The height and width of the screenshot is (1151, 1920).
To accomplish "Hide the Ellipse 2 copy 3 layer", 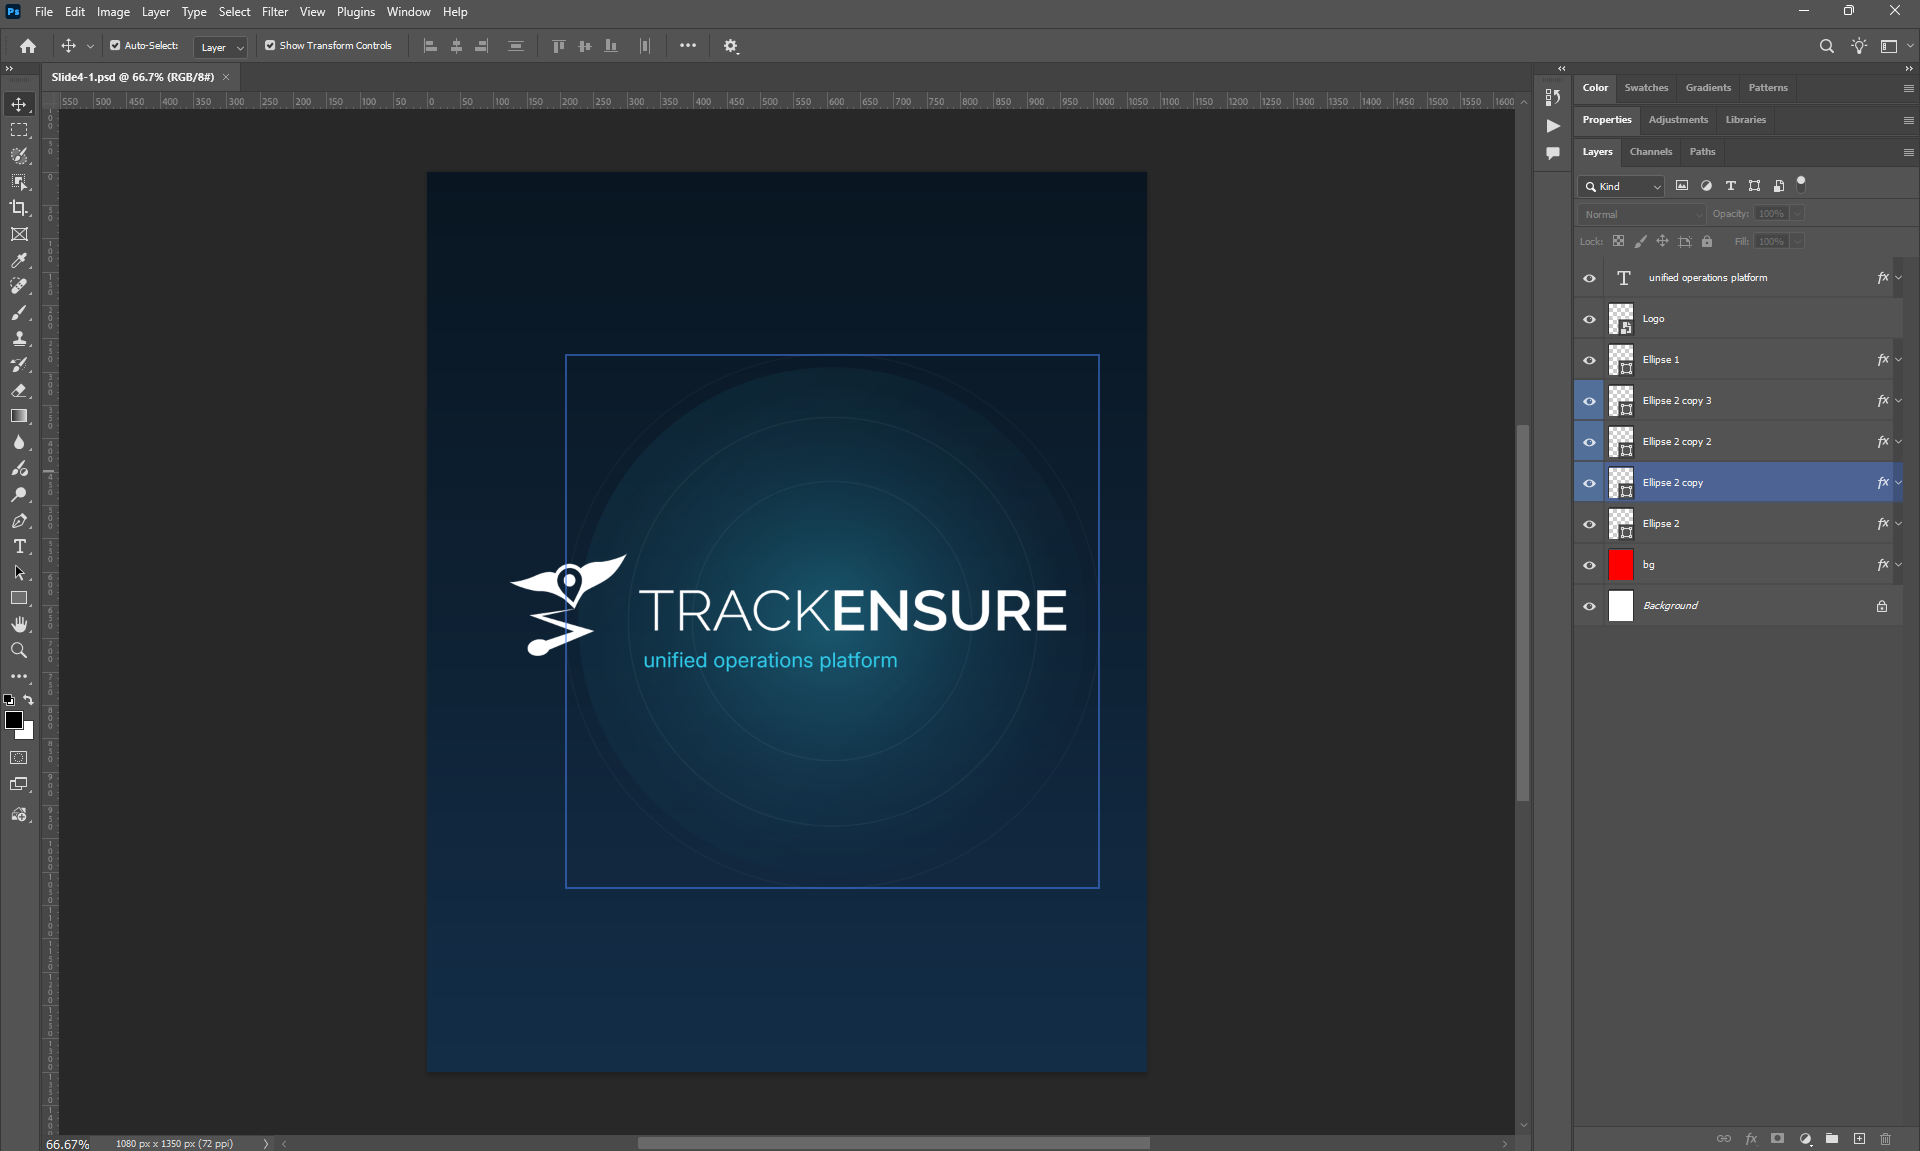I will (1589, 401).
